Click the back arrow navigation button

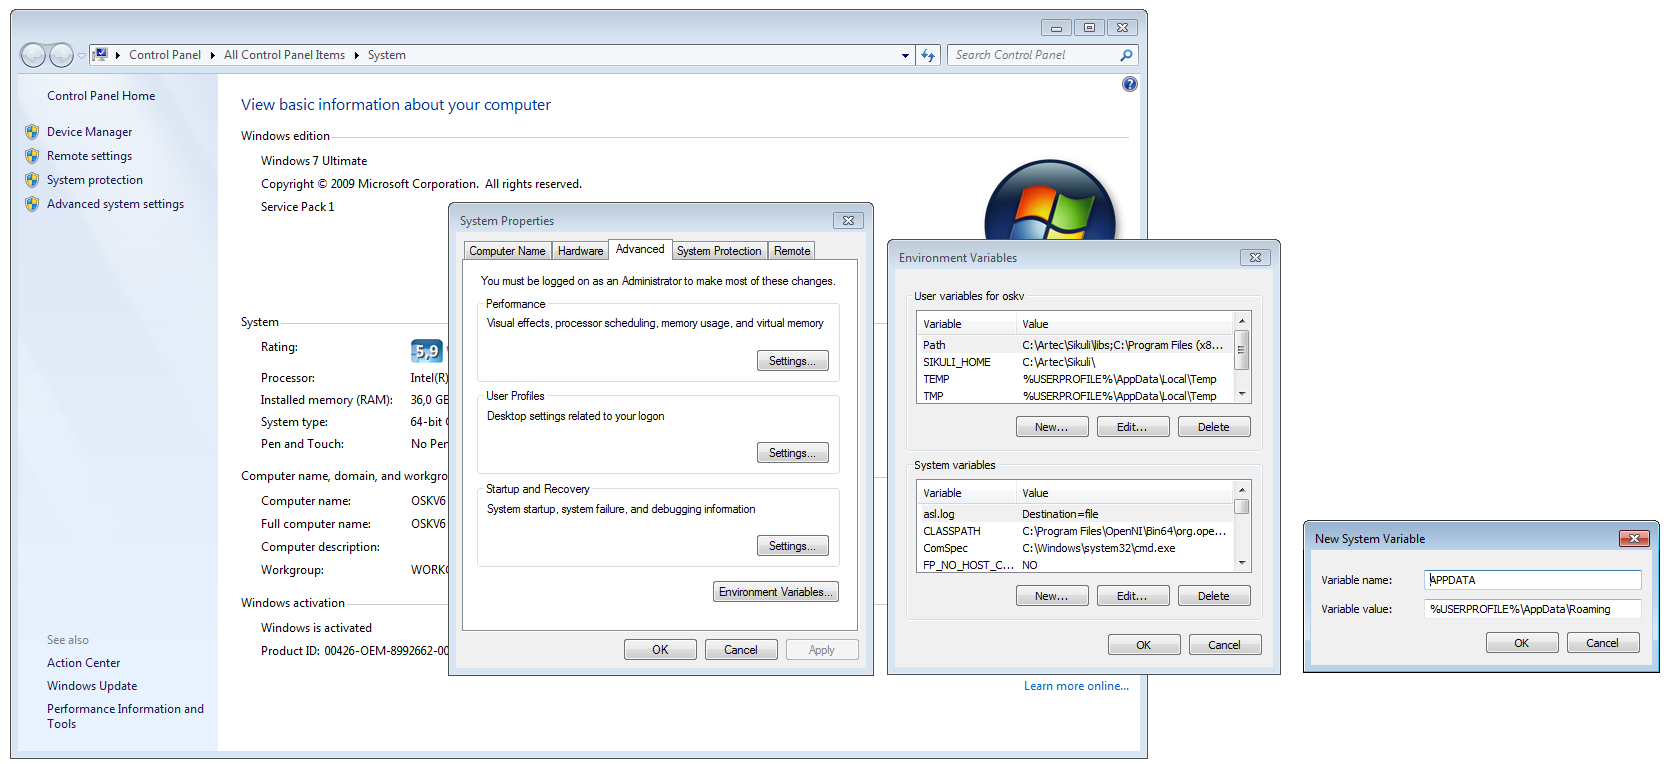pos(33,56)
